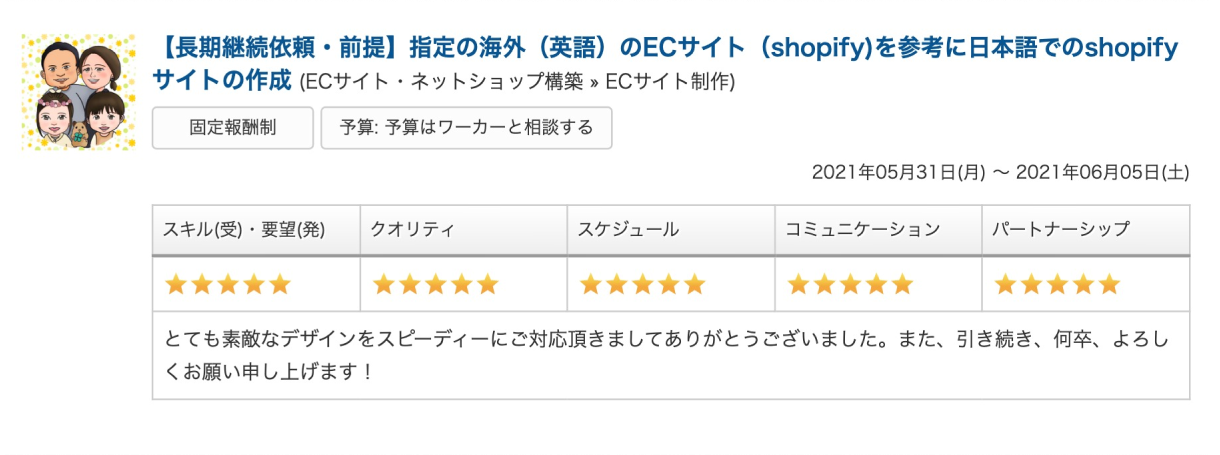Select the パートナーシップ column header
The width and height of the screenshot is (1220, 455).
1060,229
